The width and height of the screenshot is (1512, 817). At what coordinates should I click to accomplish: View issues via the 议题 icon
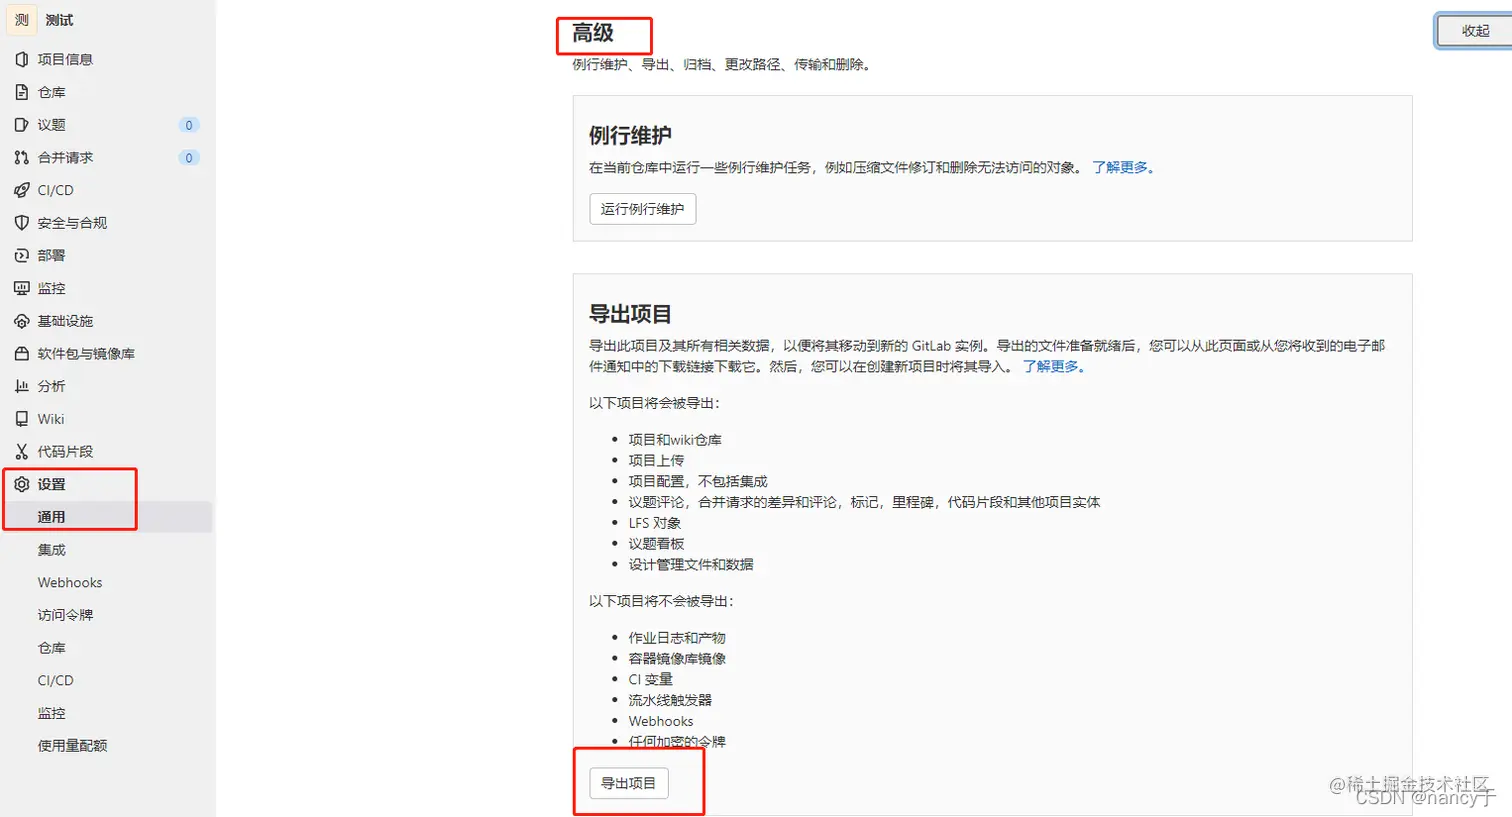click(x=23, y=124)
